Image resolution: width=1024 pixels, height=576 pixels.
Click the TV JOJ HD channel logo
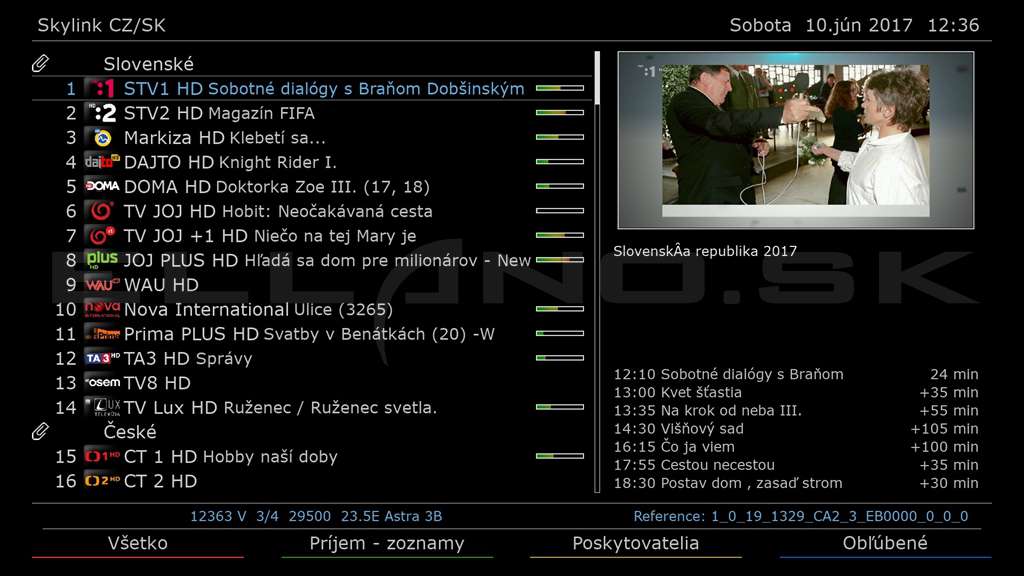[x=102, y=211]
